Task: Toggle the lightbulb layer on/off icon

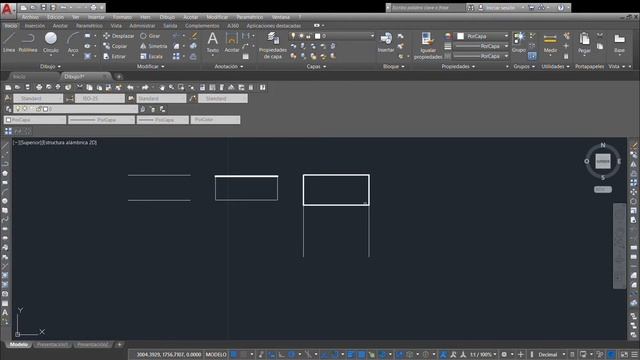Action: pyautogui.click(x=293, y=36)
